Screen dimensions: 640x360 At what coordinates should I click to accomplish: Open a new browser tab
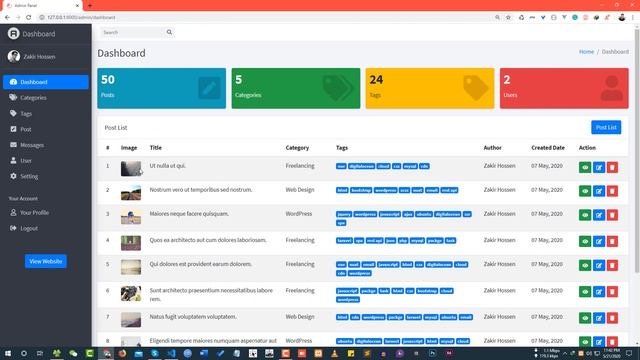(x=90, y=6)
